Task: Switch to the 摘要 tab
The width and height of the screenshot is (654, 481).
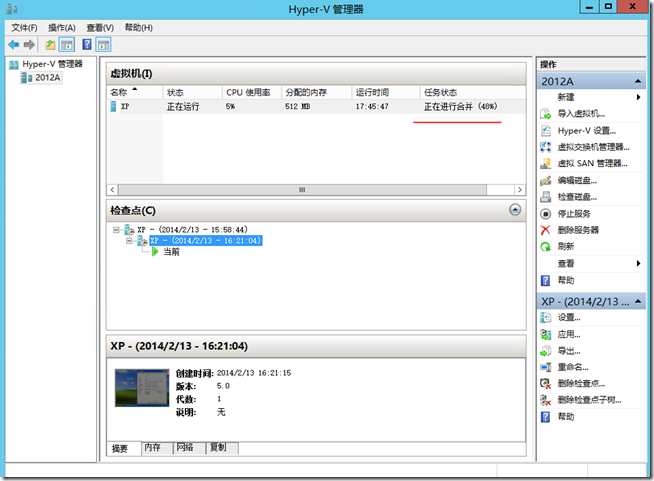Action: [x=120, y=449]
